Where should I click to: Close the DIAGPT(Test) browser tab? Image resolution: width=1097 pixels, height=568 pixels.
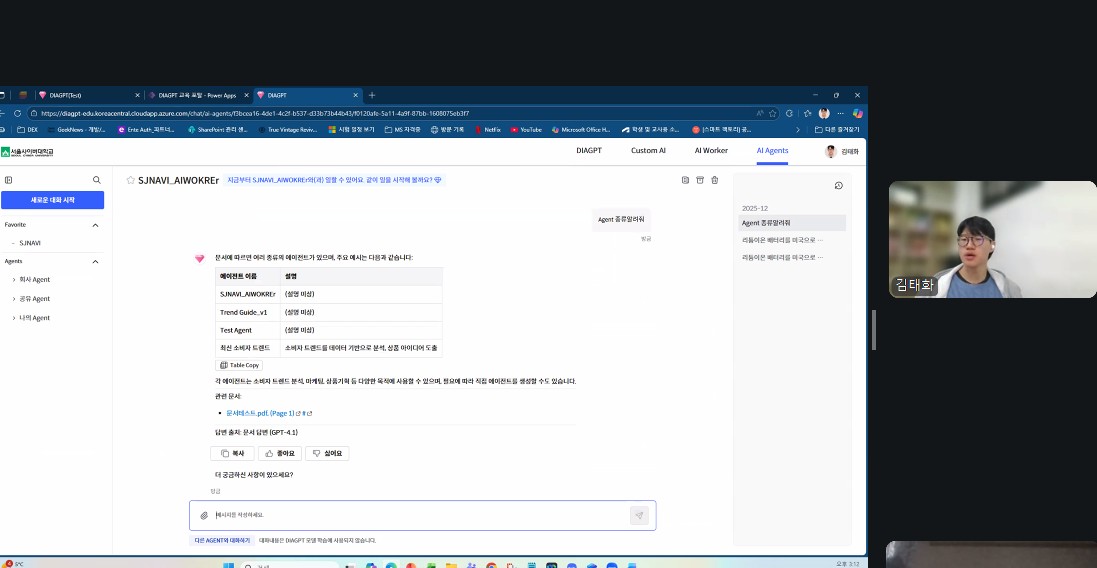click(137, 95)
